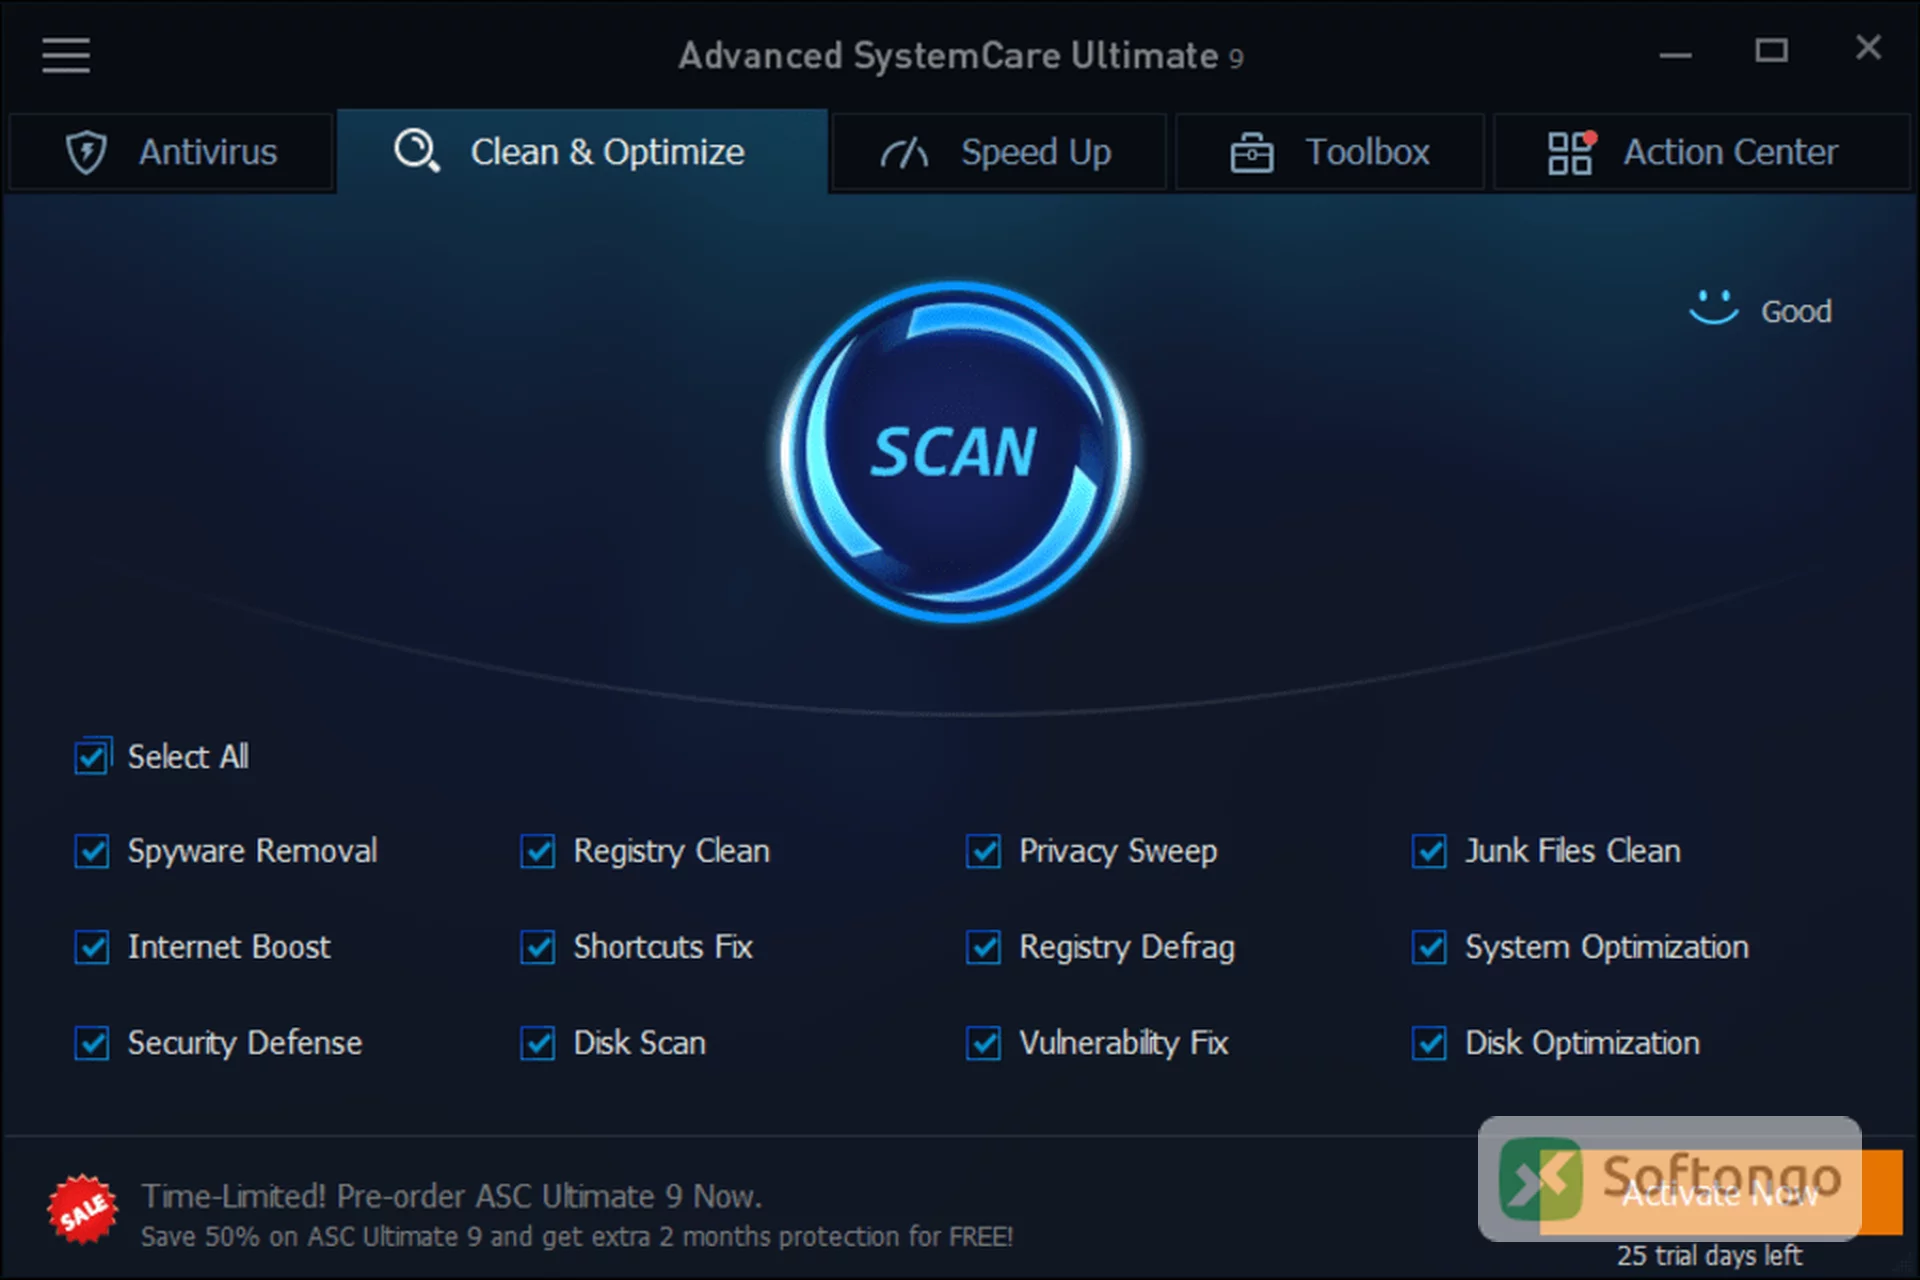Viewport: 1920px width, 1280px height.
Task: Uncheck Registry Clean
Action: point(538,852)
